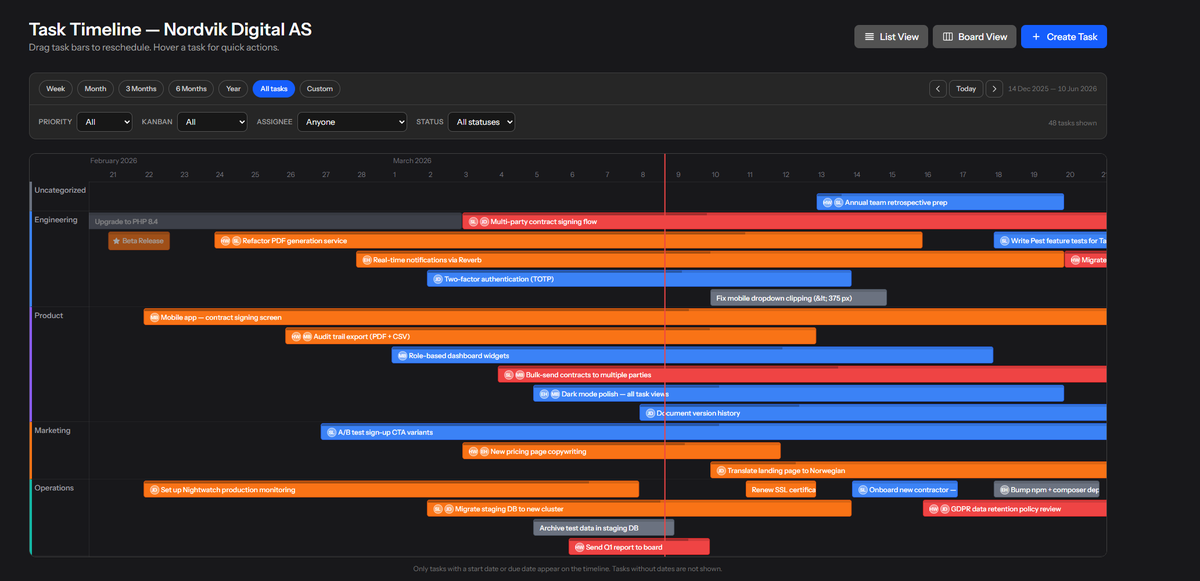Viewport: 1200px width, 581px height.
Task: Switch timeline range to Week
Action: pos(56,89)
